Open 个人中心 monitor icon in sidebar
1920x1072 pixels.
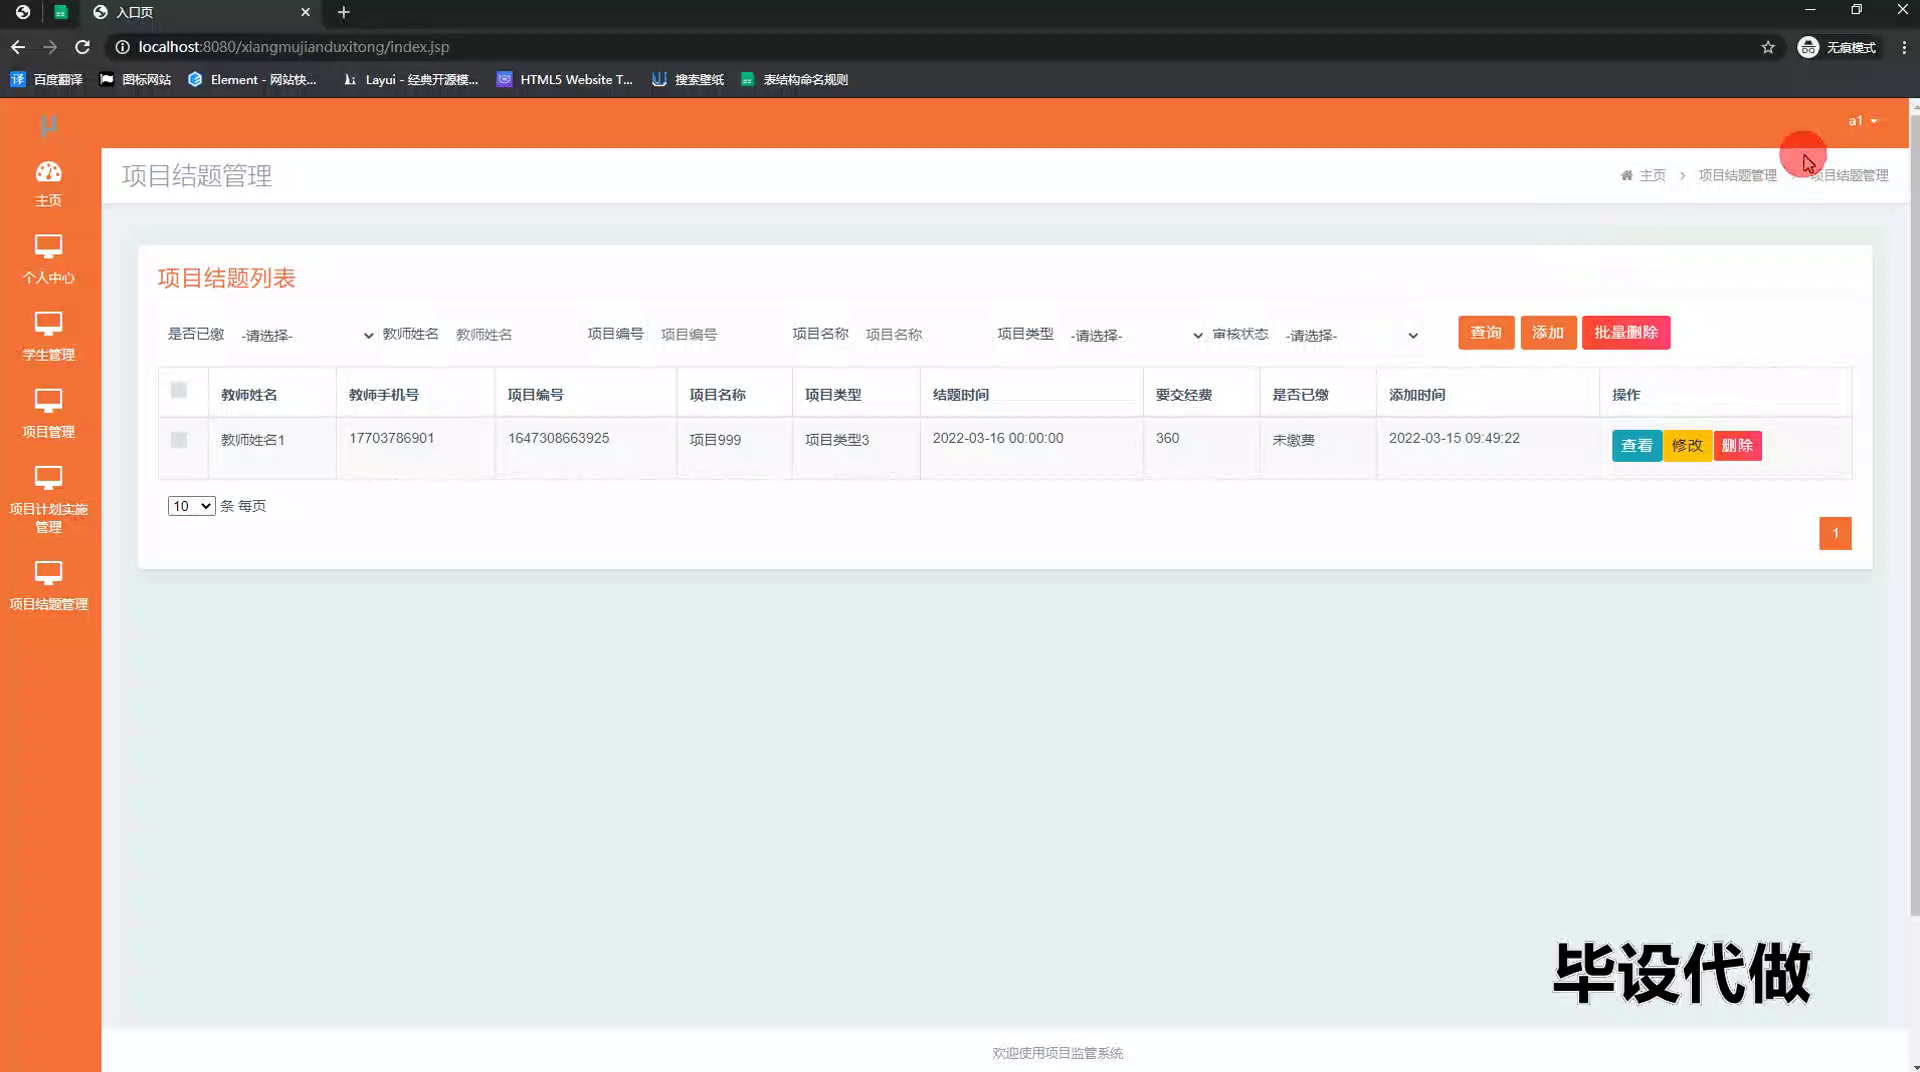click(x=48, y=246)
